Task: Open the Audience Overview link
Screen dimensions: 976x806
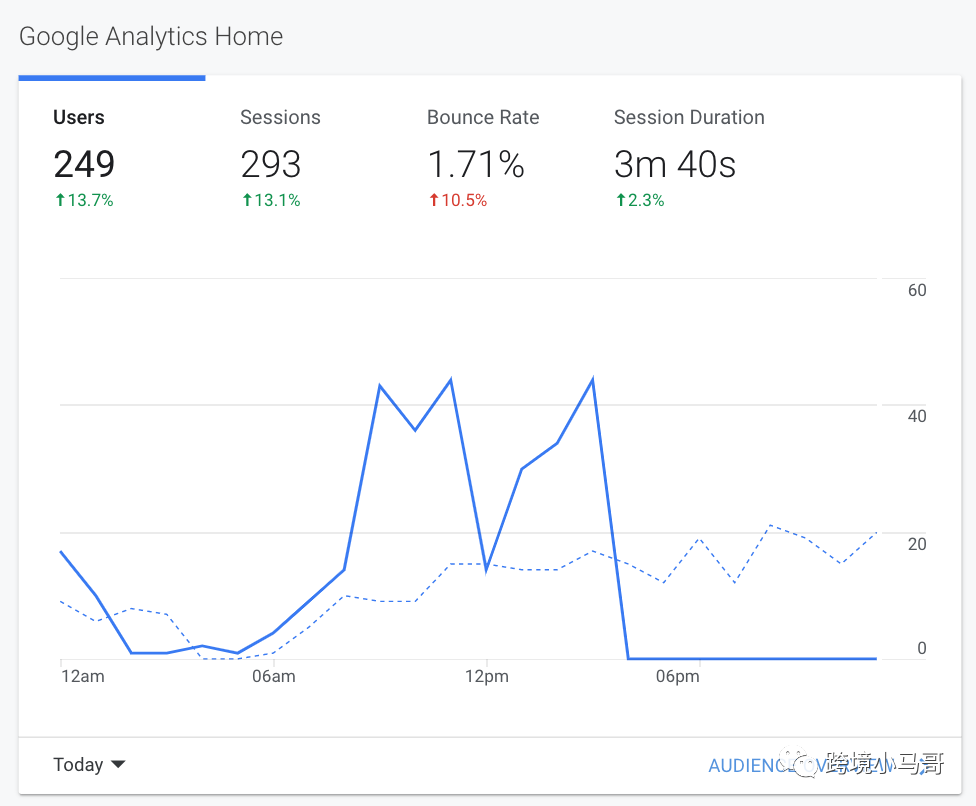Action: click(x=760, y=766)
